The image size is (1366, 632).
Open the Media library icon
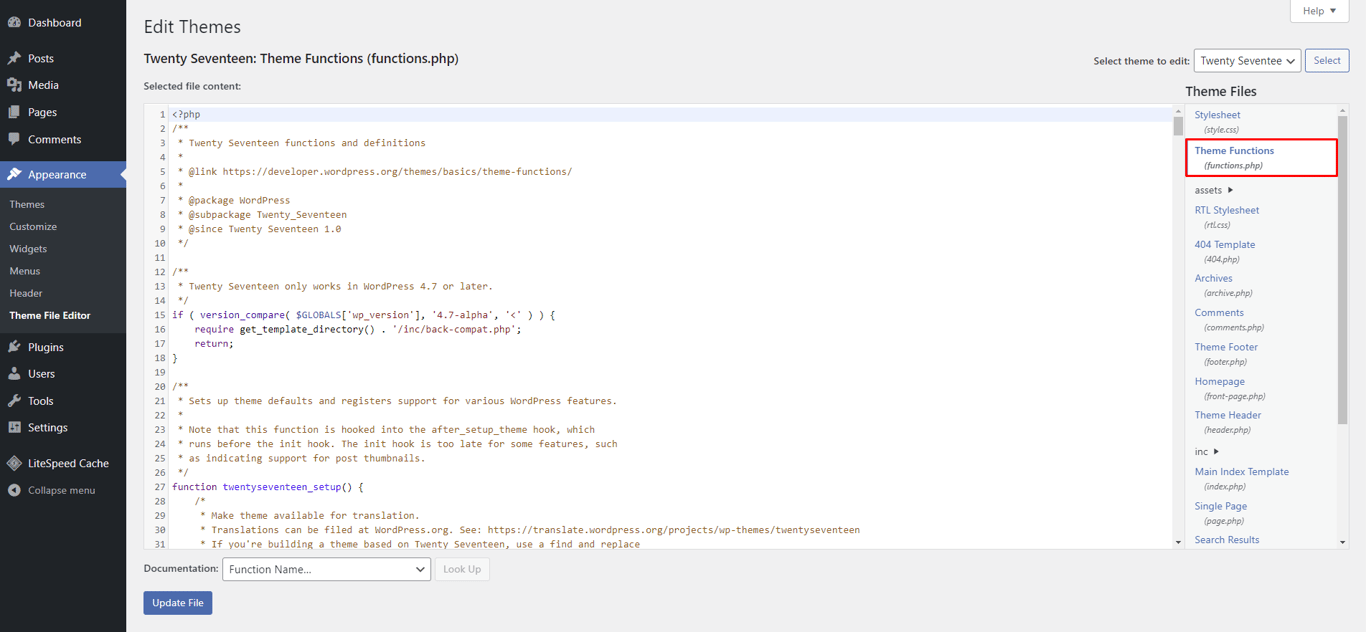click(13, 85)
